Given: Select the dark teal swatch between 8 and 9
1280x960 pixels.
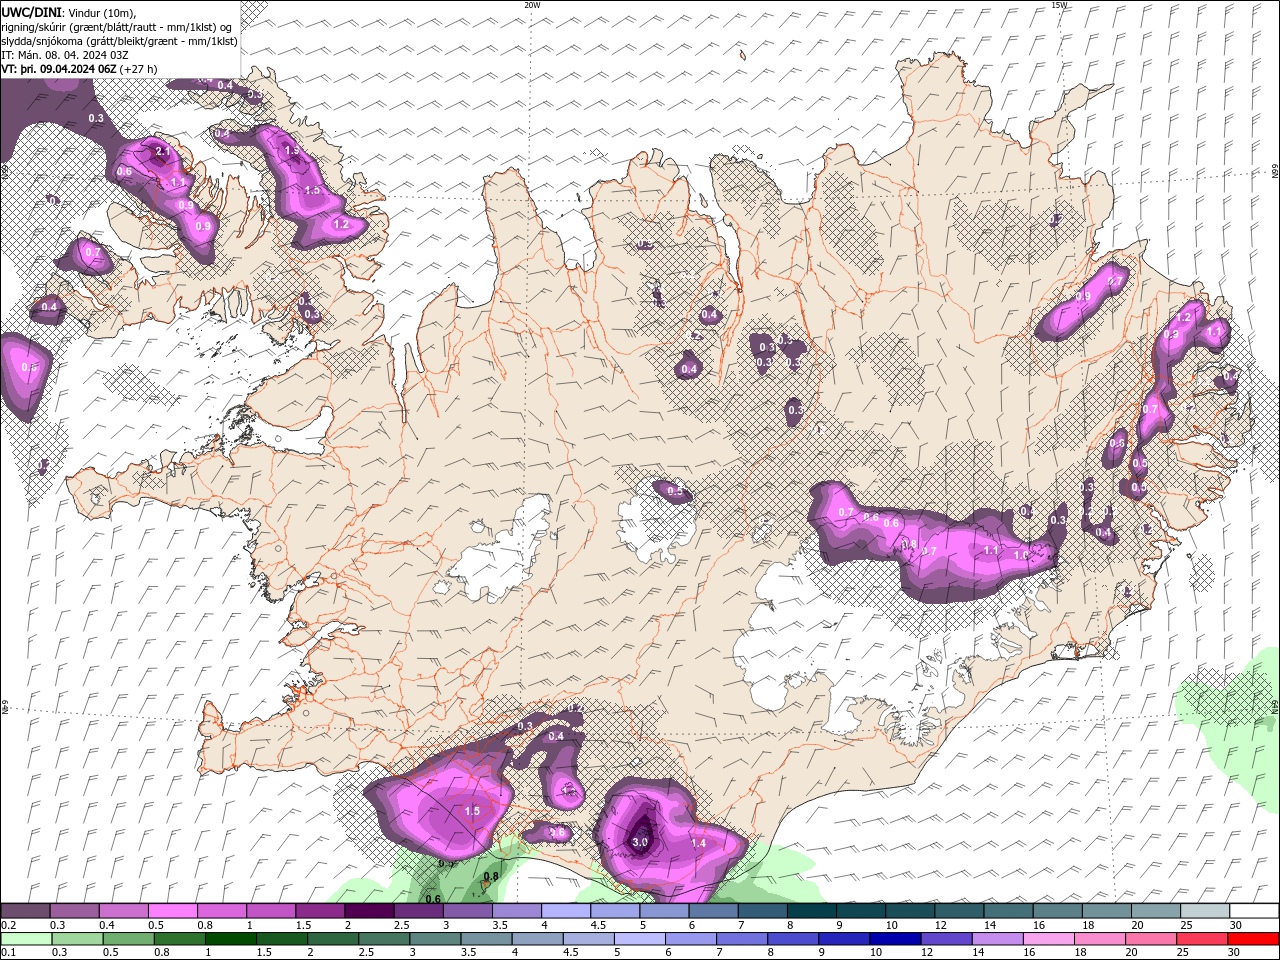Looking at the screenshot, I should click(811, 911).
